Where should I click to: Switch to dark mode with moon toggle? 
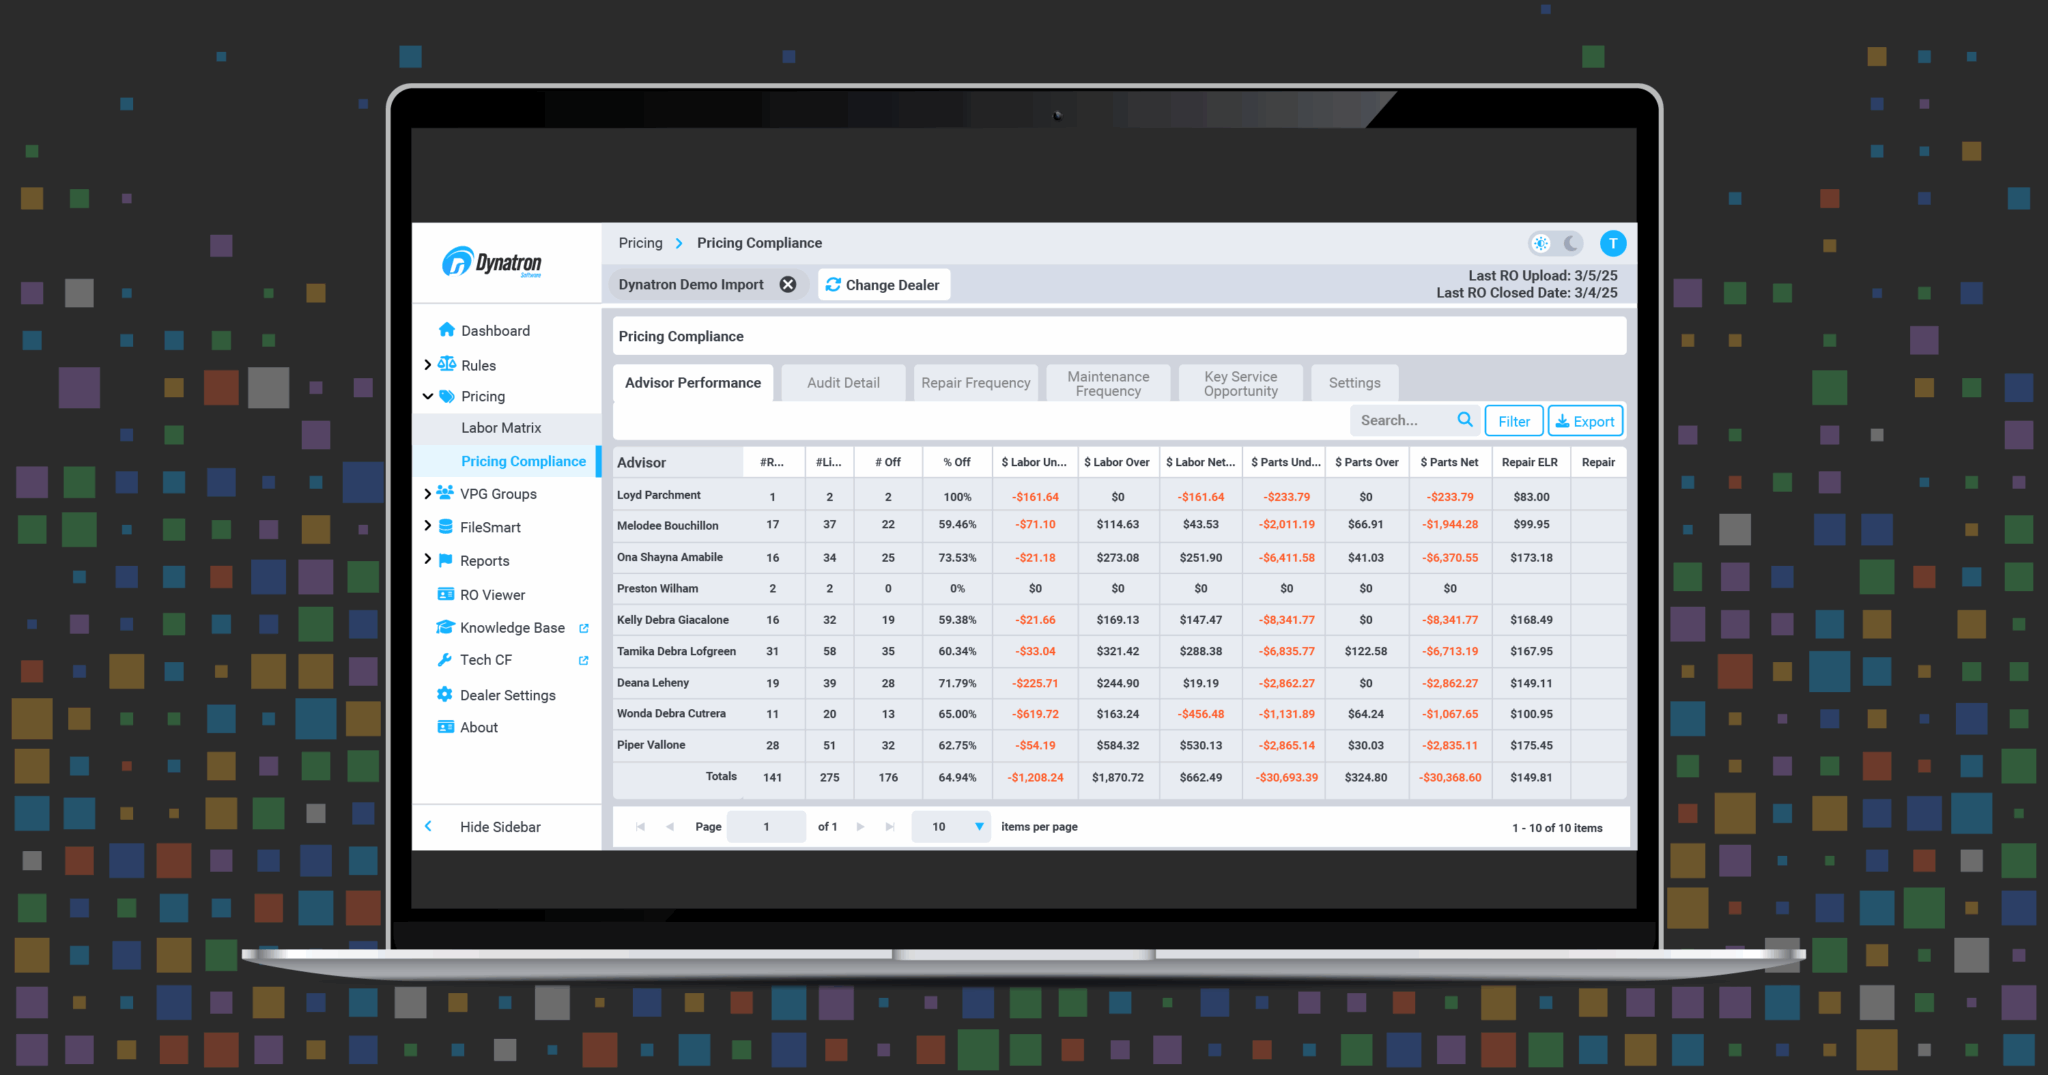1570,243
